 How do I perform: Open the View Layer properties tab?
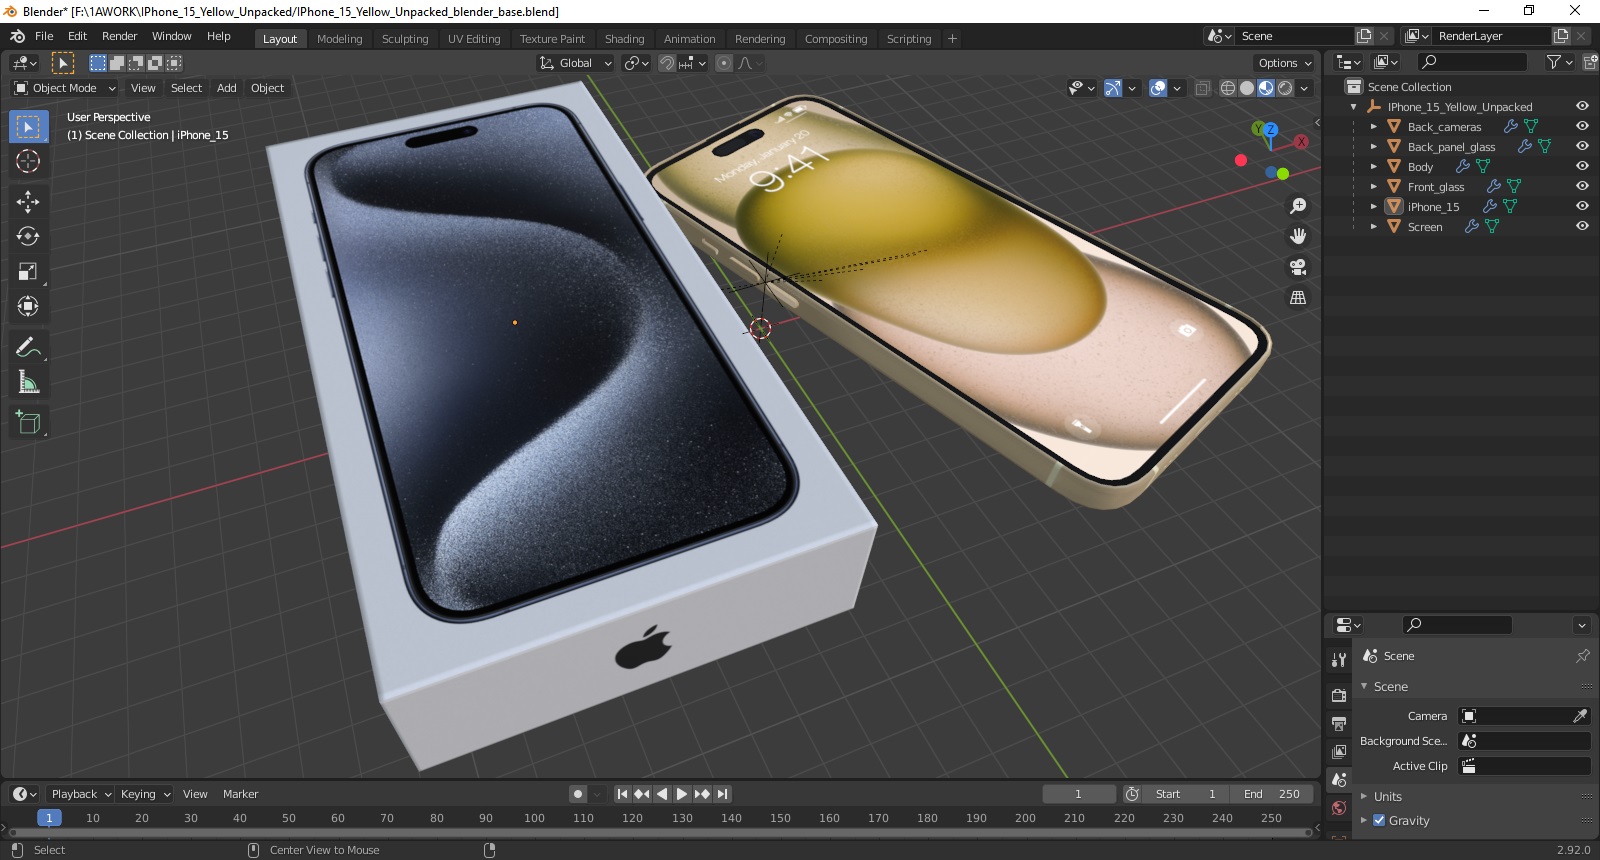(x=1339, y=751)
